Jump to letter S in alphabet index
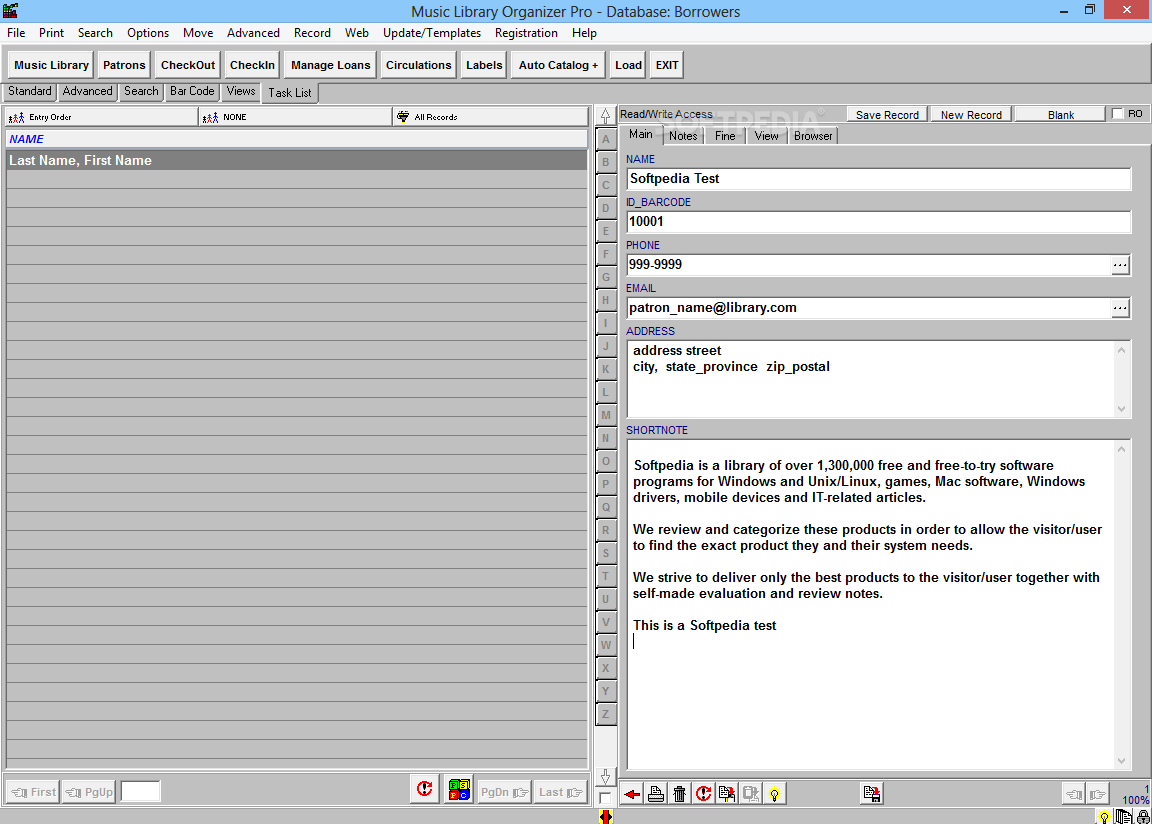This screenshot has height=824, width=1152. coord(605,553)
